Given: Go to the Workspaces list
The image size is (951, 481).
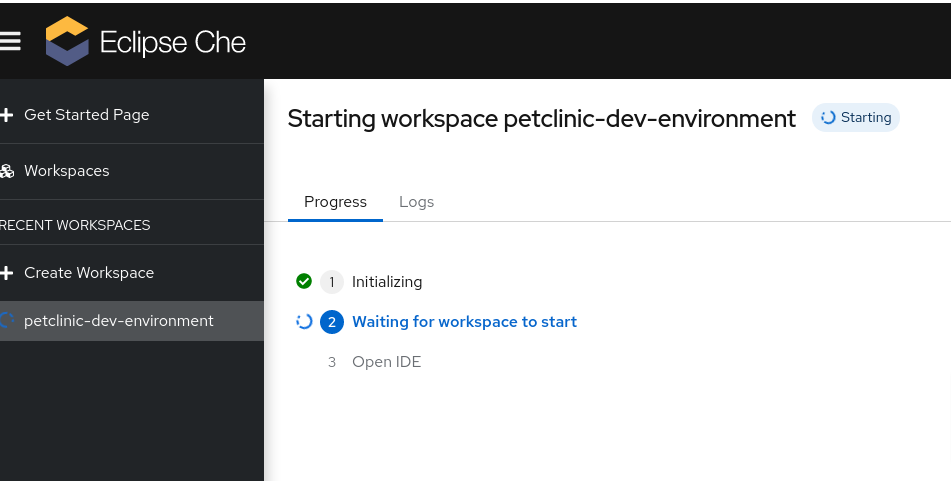Looking at the screenshot, I should tap(66, 171).
